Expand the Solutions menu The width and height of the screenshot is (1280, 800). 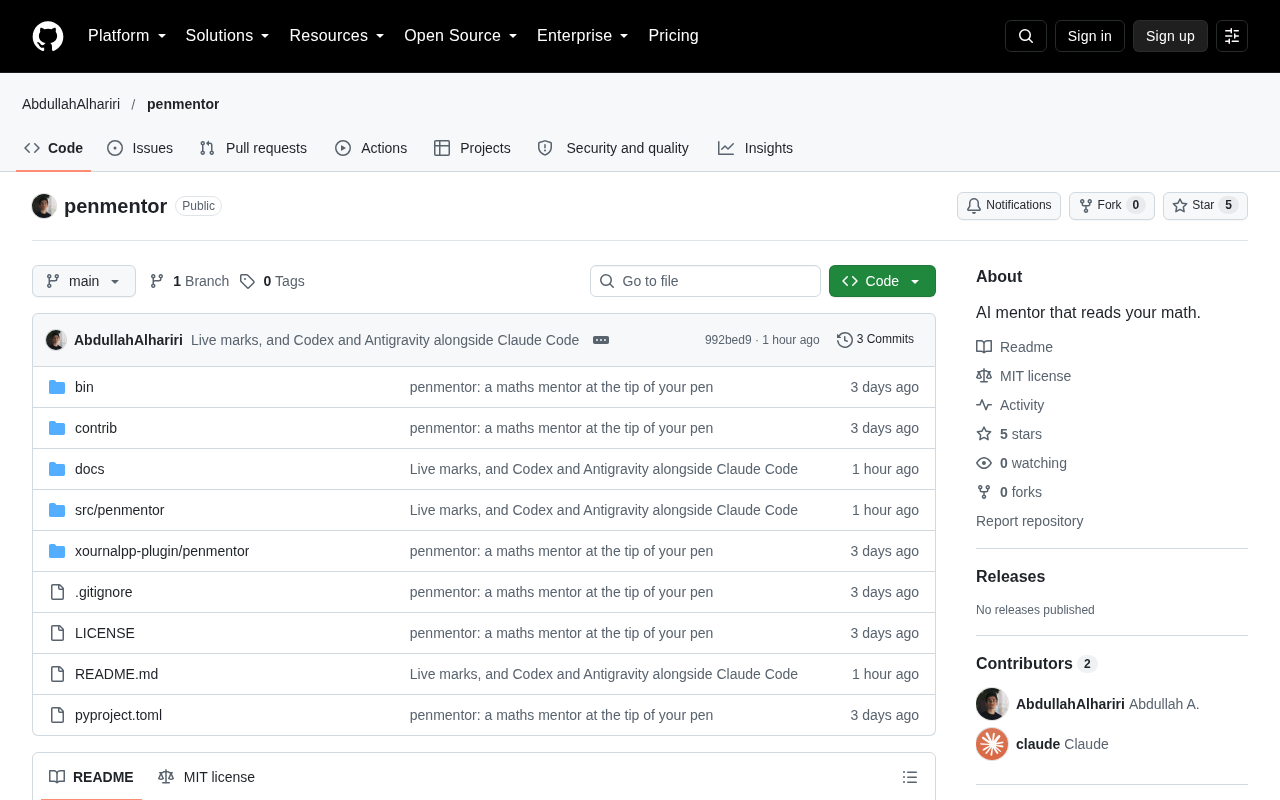(x=228, y=36)
